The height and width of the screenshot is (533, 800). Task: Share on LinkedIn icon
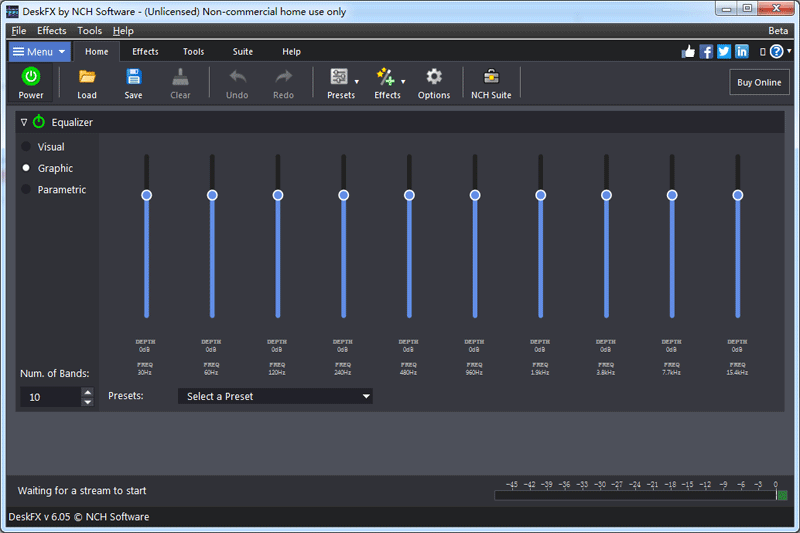pyautogui.click(x=742, y=52)
